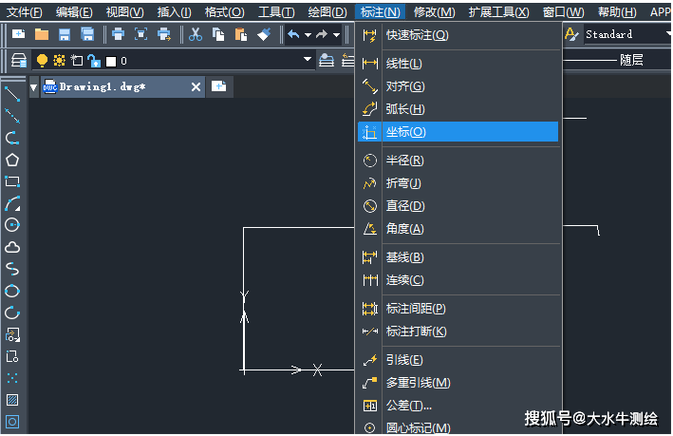The height and width of the screenshot is (436, 673).
Task: Choose 折弯(J) jogged dimension
Action: pyautogui.click(x=458, y=183)
